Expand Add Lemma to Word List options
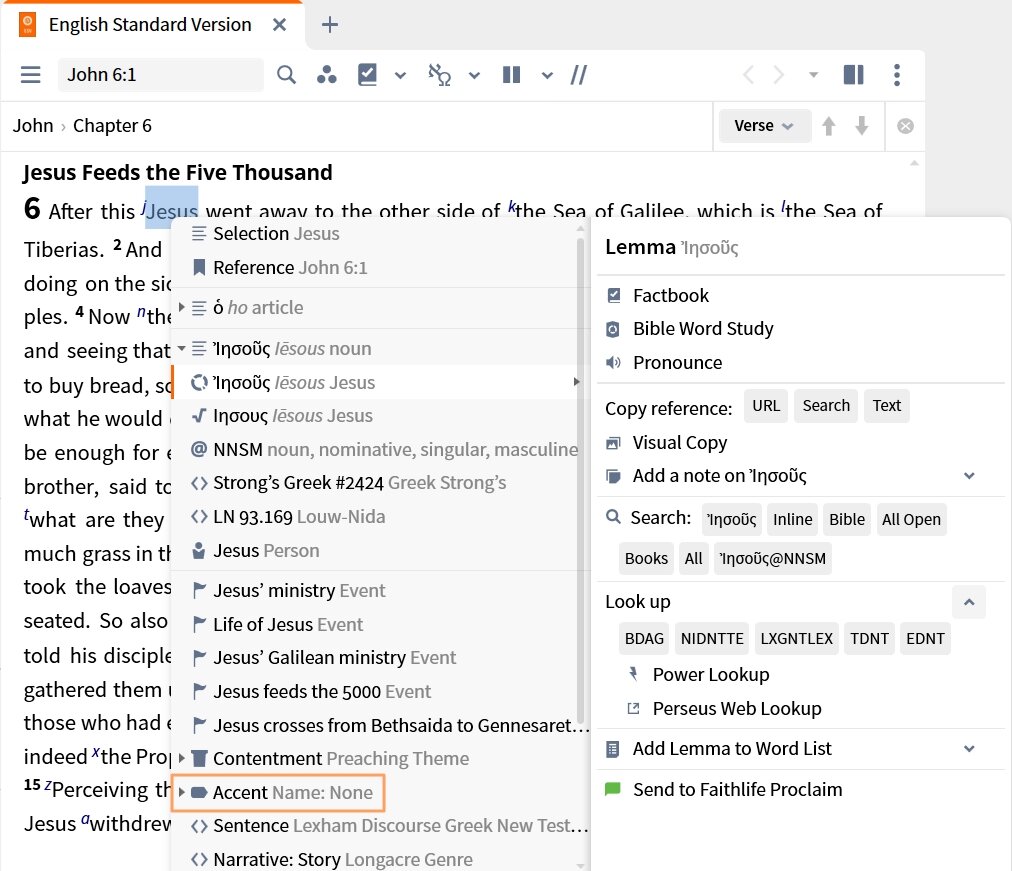The height and width of the screenshot is (871, 1012). 968,749
